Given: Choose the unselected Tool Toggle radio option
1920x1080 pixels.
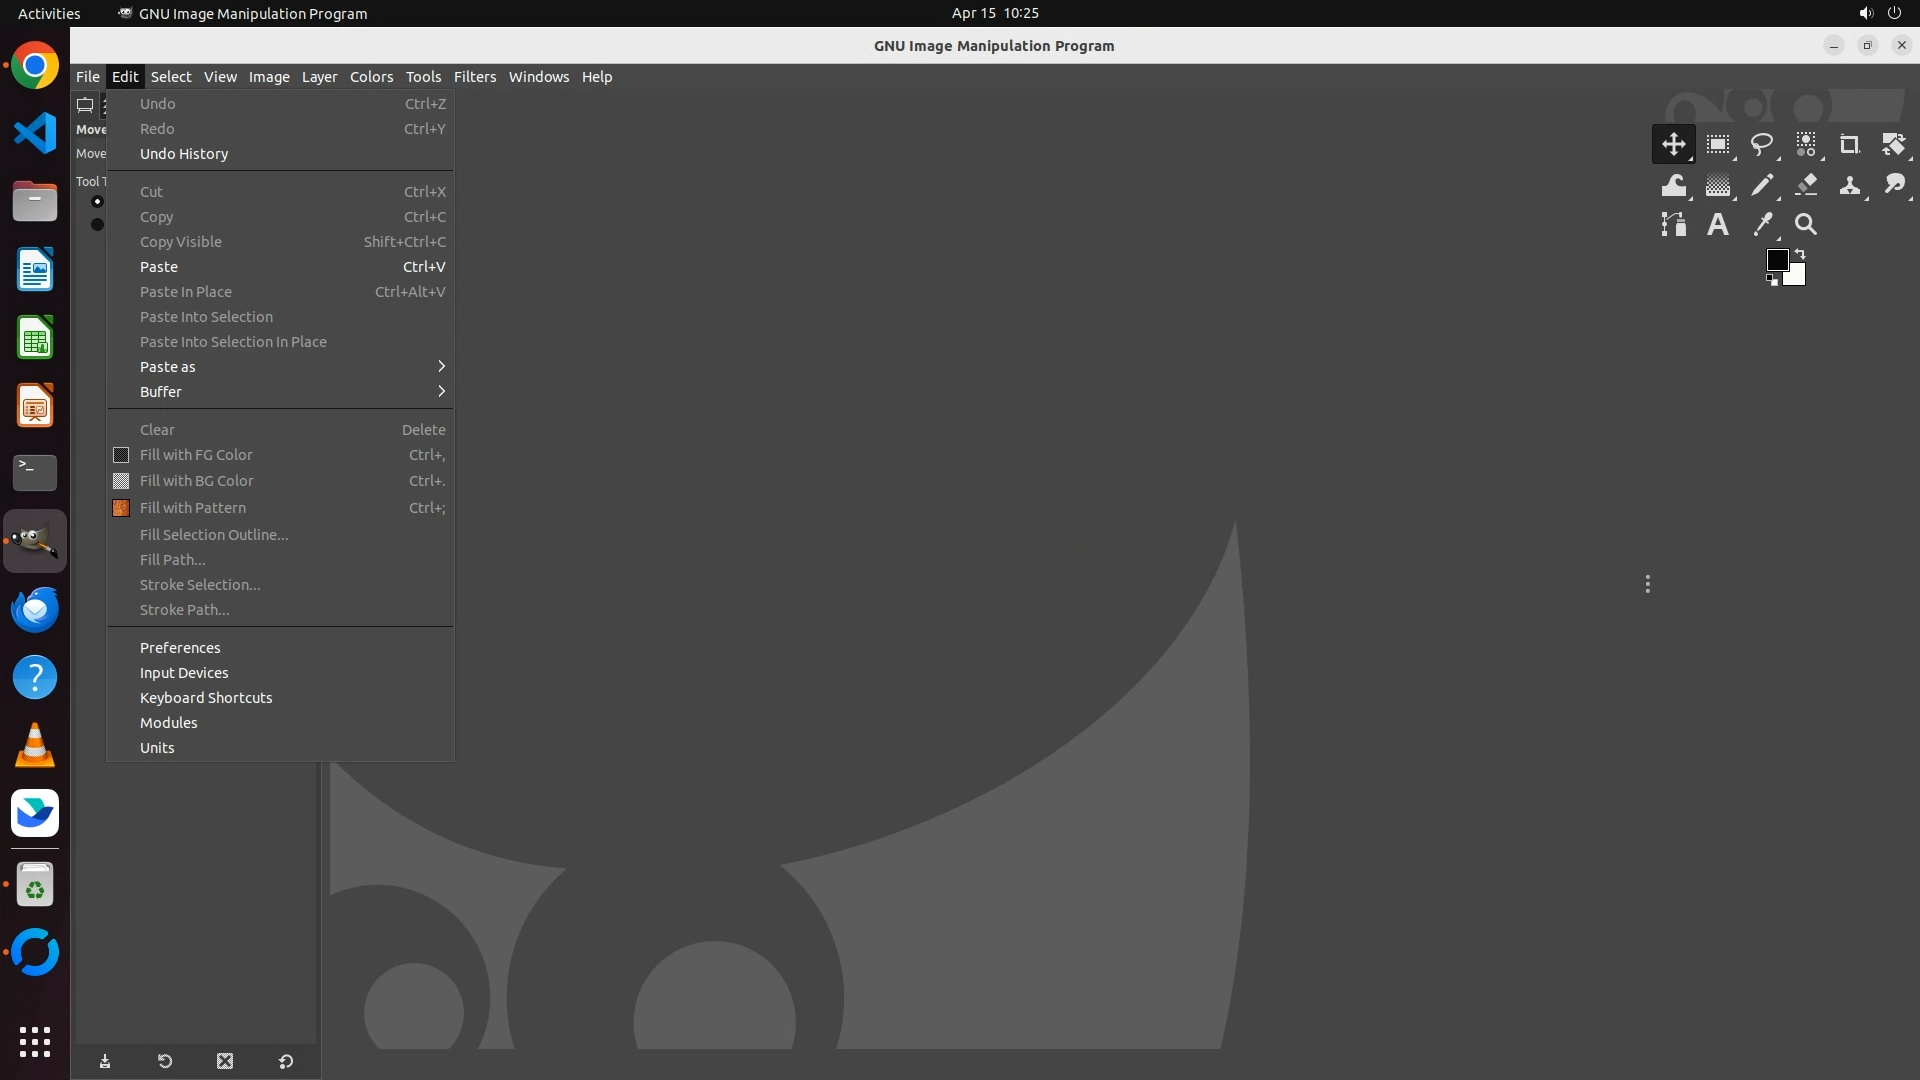Looking at the screenshot, I should [x=97, y=224].
